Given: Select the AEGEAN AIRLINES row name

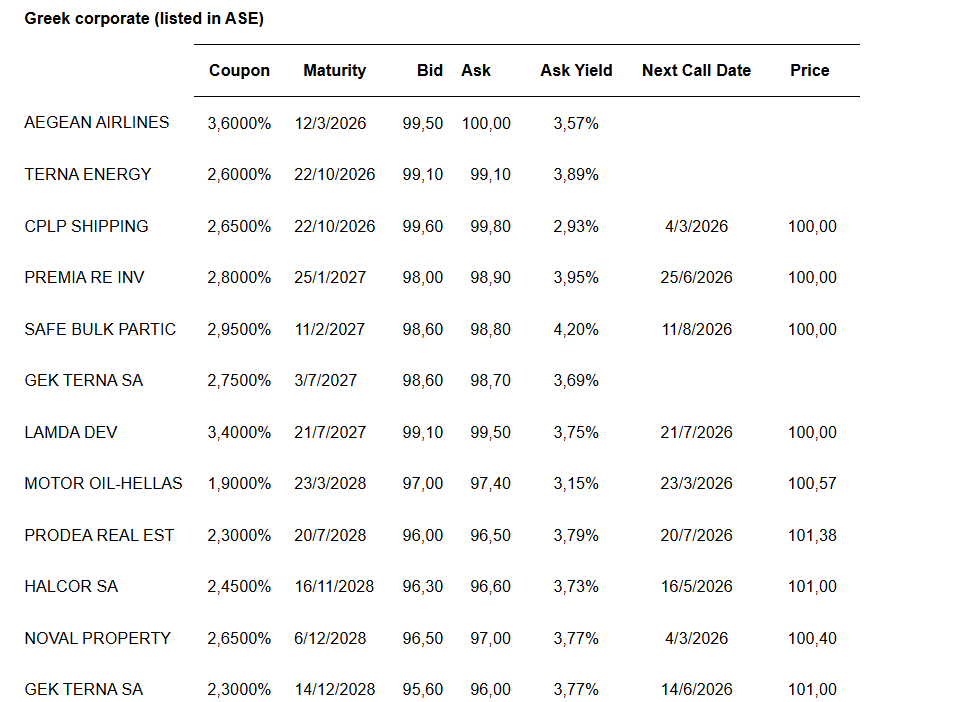Looking at the screenshot, I should (97, 123).
